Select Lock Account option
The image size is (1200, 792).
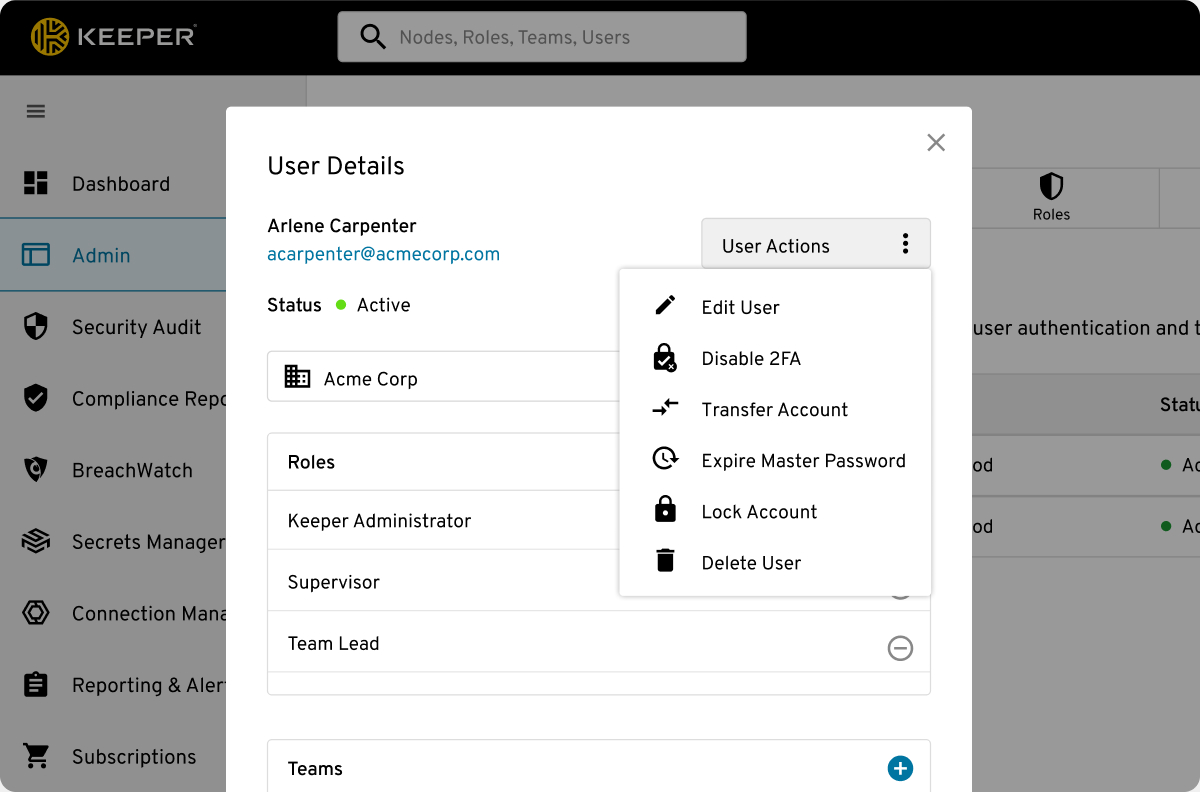(x=775, y=511)
